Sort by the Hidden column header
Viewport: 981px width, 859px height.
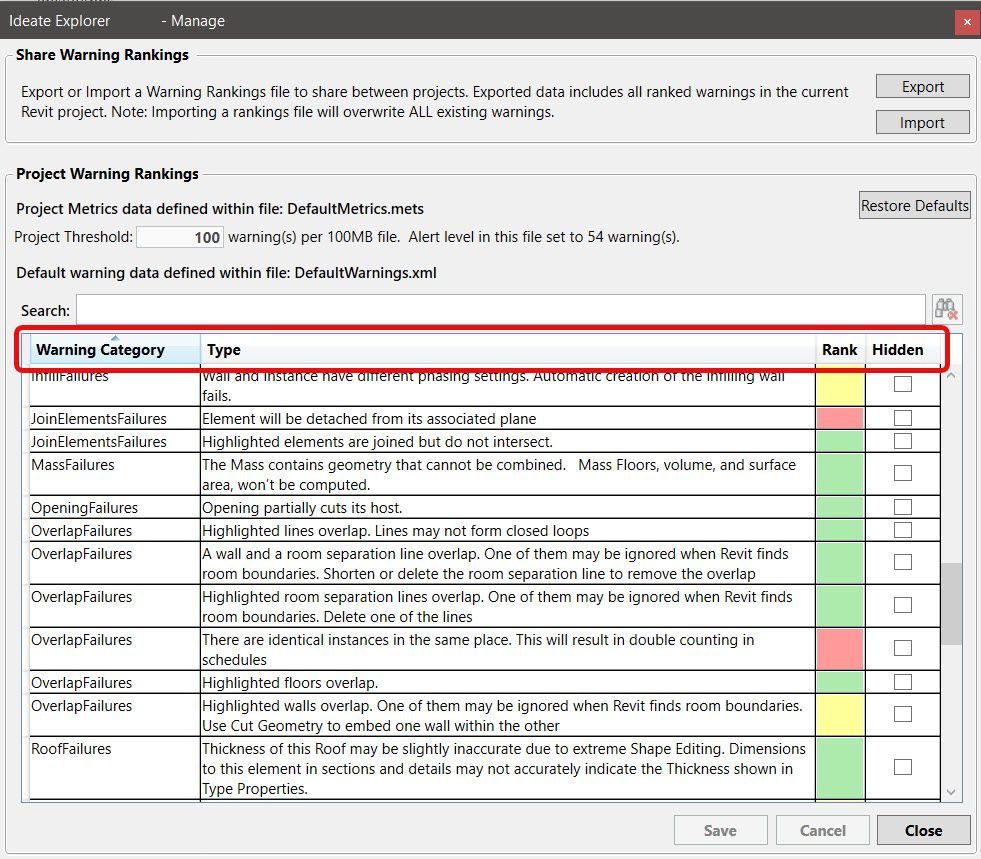[902, 349]
